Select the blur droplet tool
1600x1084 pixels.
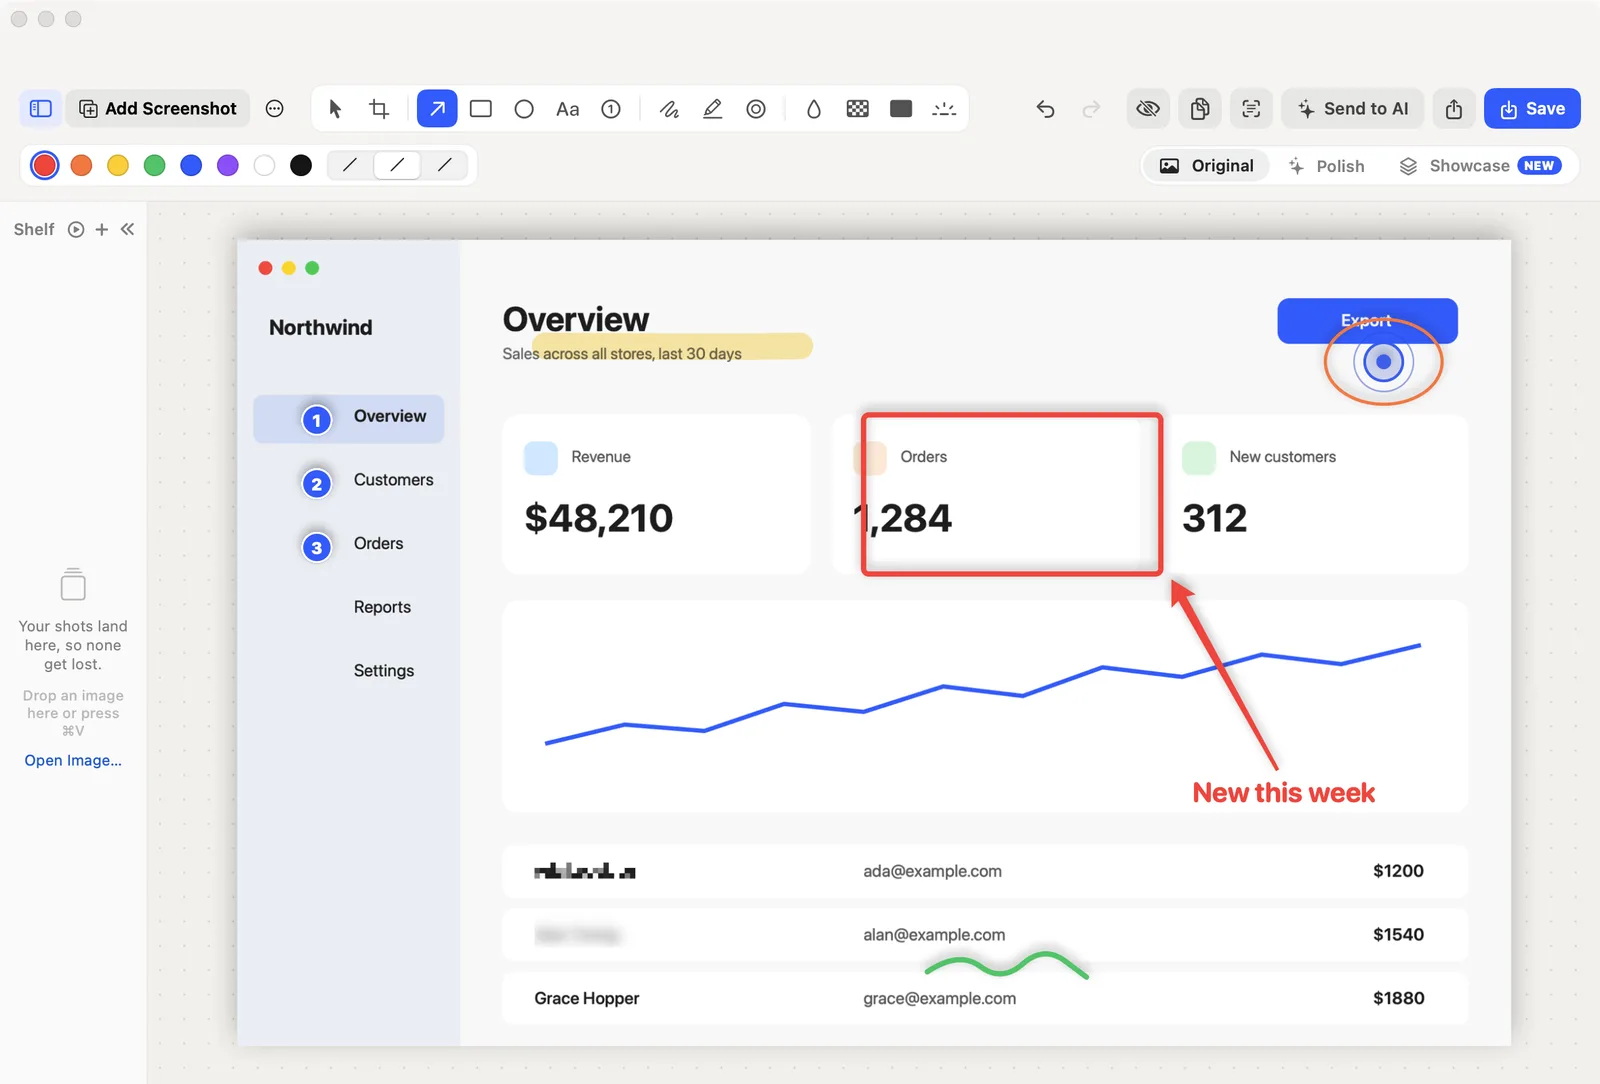click(814, 109)
